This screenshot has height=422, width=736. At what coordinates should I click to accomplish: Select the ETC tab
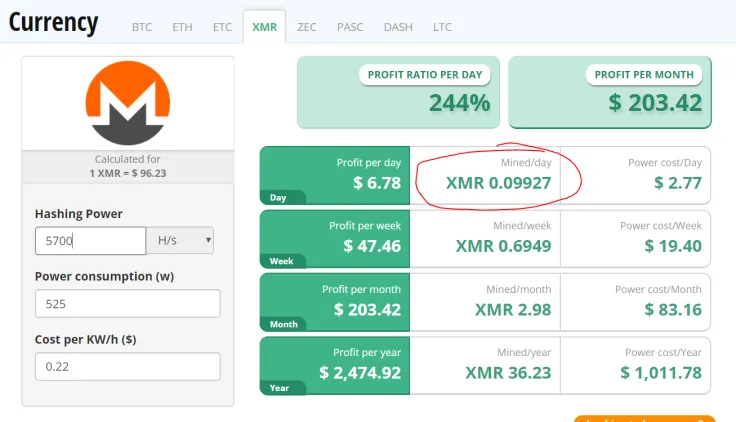tap(222, 27)
